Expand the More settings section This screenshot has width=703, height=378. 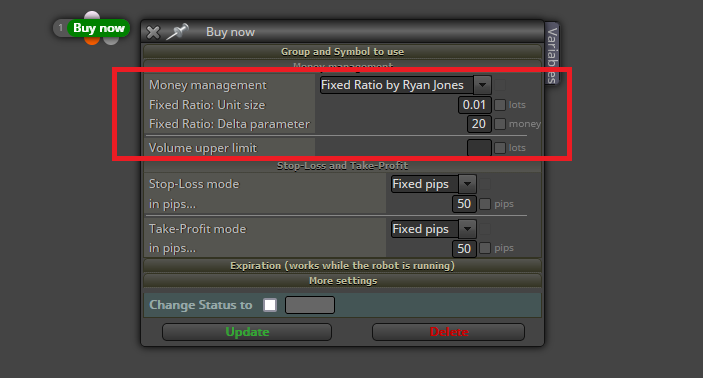tap(343, 281)
